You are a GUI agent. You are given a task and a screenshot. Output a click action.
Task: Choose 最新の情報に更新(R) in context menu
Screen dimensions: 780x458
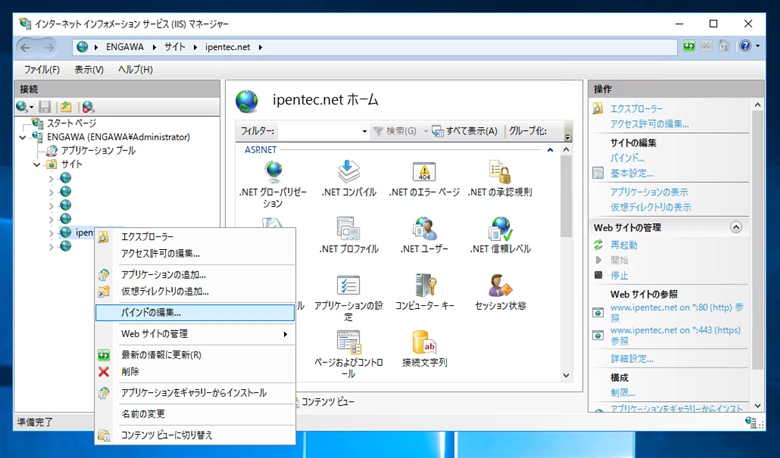(195, 355)
